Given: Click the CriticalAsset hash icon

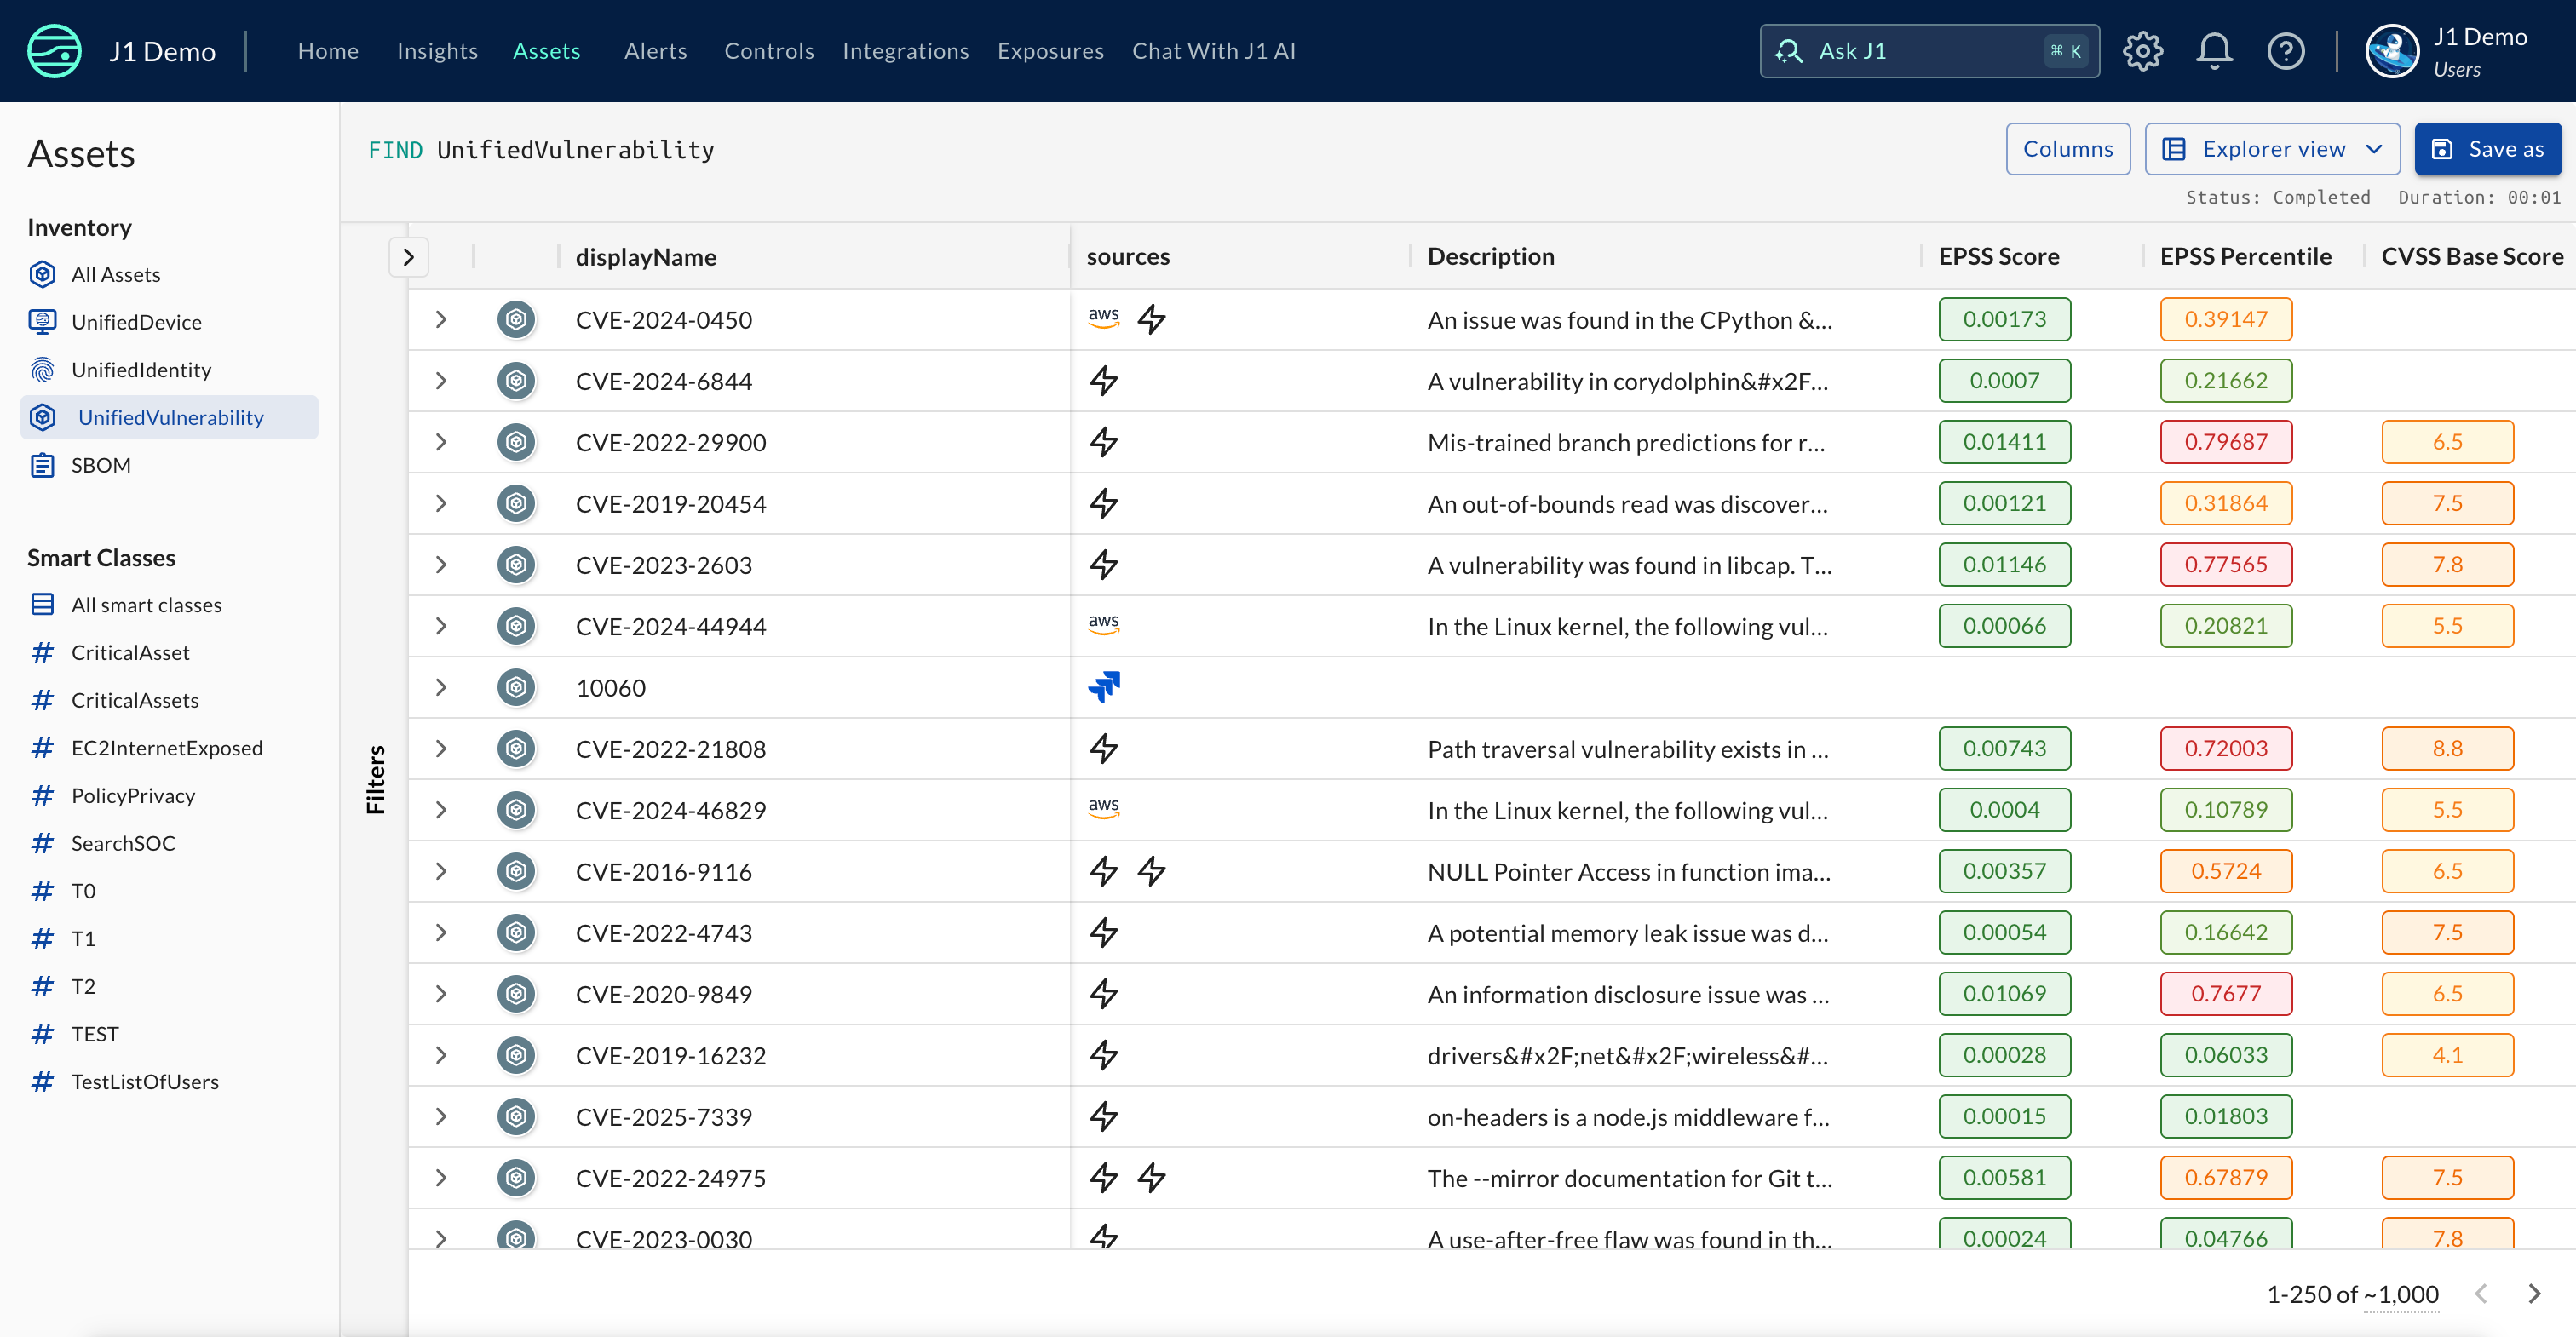Looking at the screenshot, I should [x=42, y=653].
